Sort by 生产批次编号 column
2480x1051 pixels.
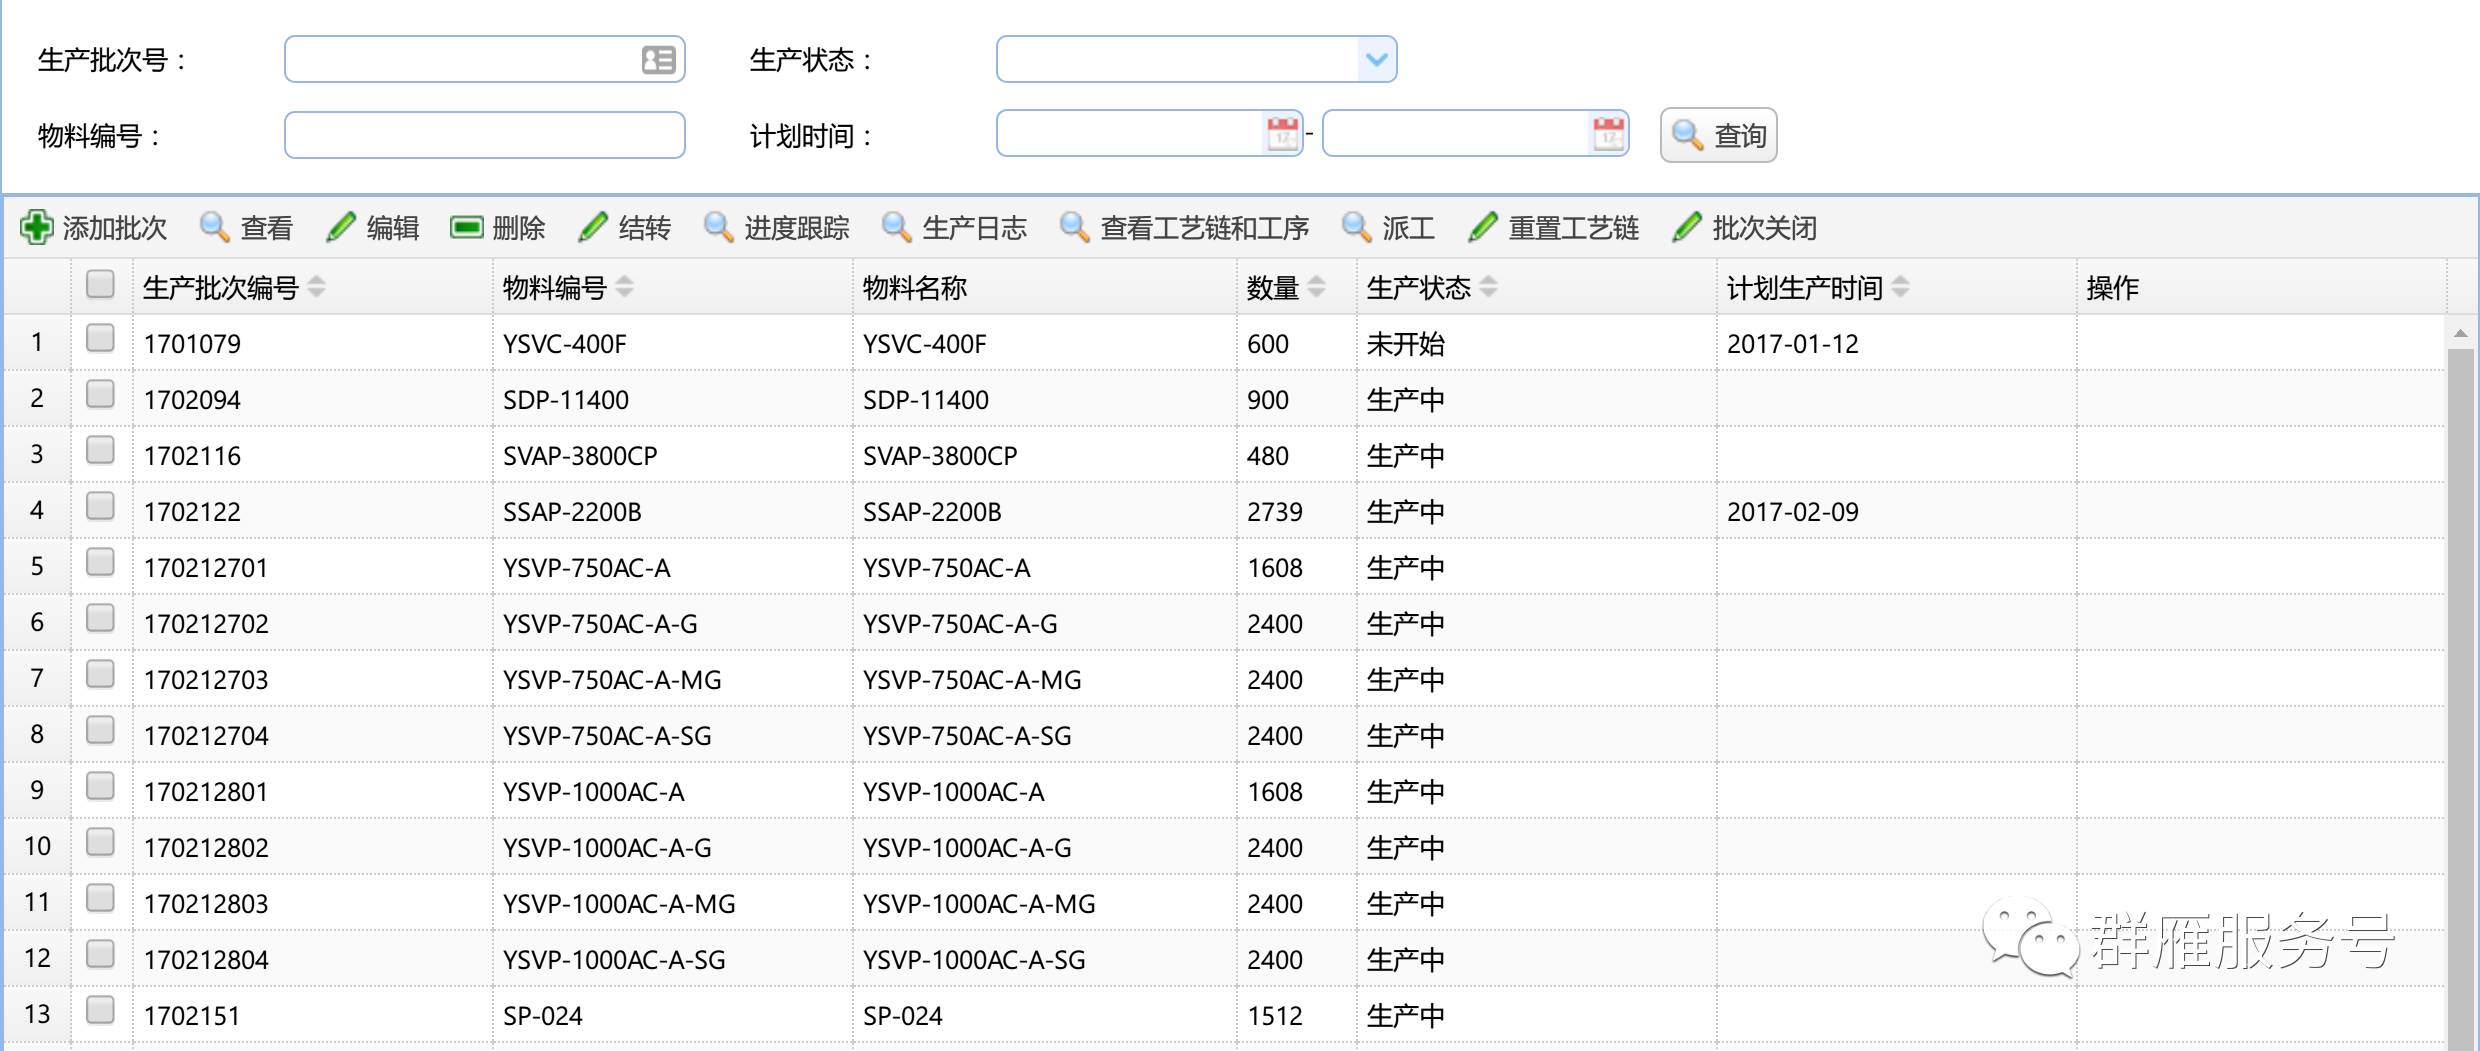pyautogui.click(x=316, y=288)
